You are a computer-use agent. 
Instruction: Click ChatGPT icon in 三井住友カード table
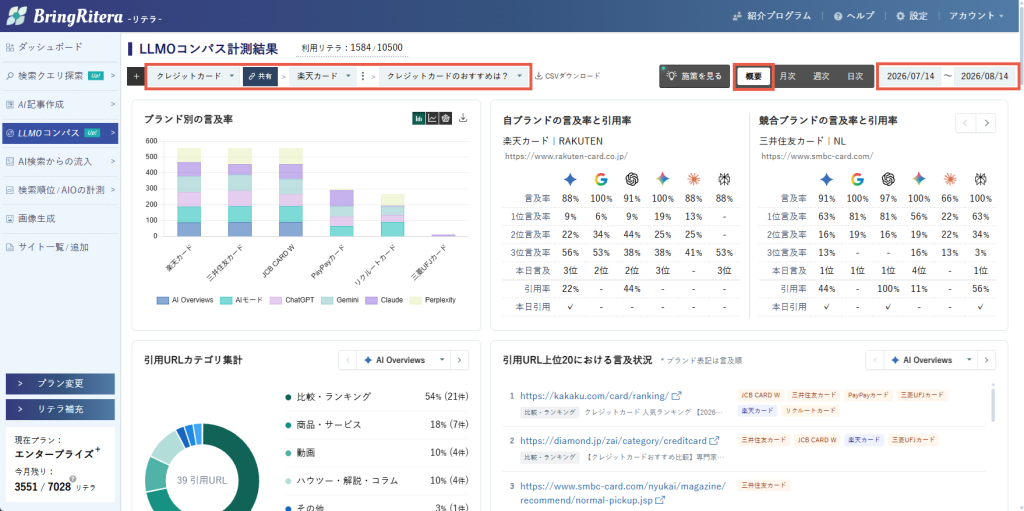pyautogui.click(x=888, y=179)
